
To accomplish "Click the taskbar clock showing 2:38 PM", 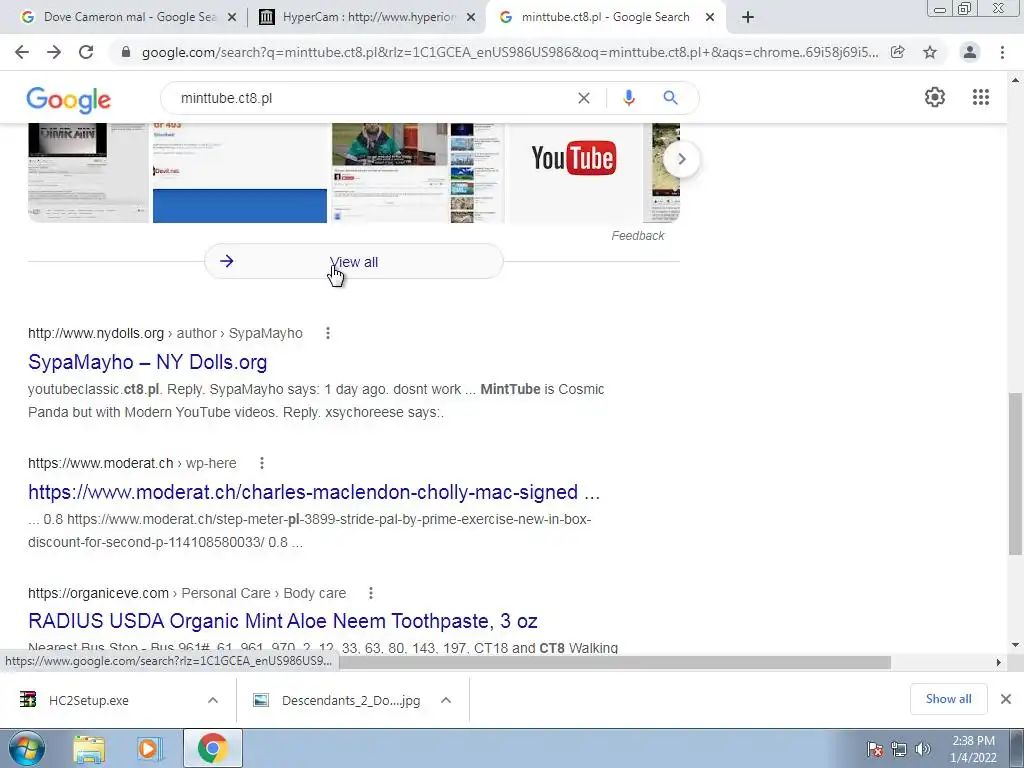I will pos(973,749).
